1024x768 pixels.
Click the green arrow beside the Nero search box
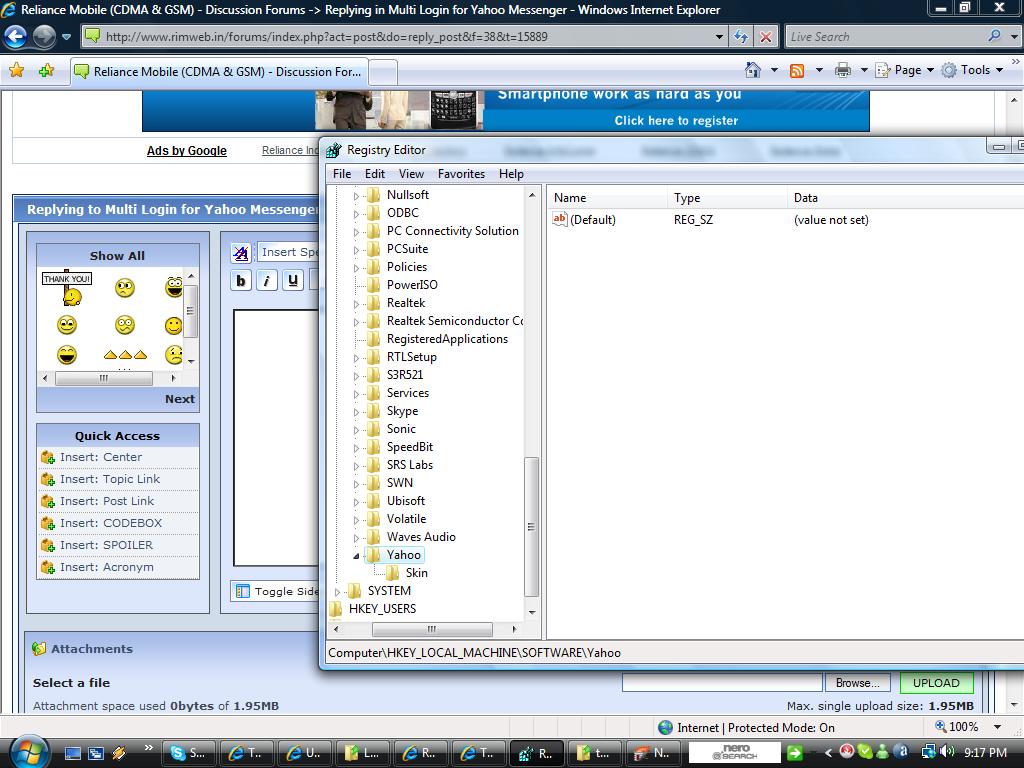point(794,753)
